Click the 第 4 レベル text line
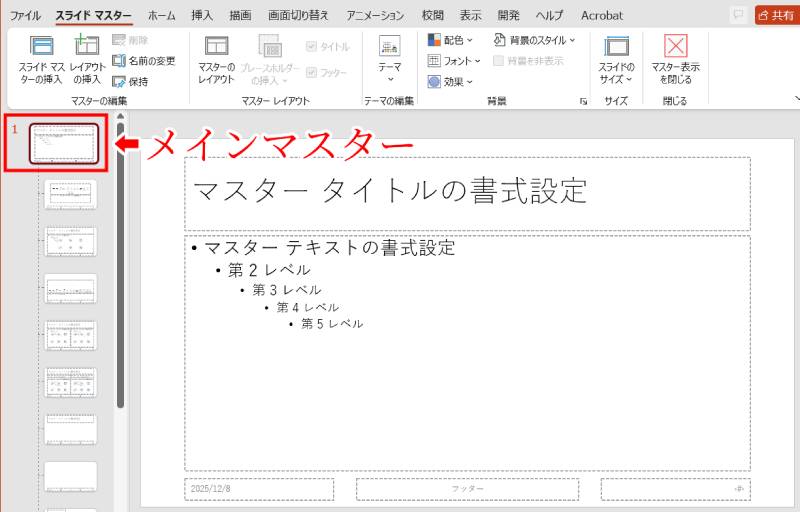This screenshot has height=512, width=800. coord(308,308)
